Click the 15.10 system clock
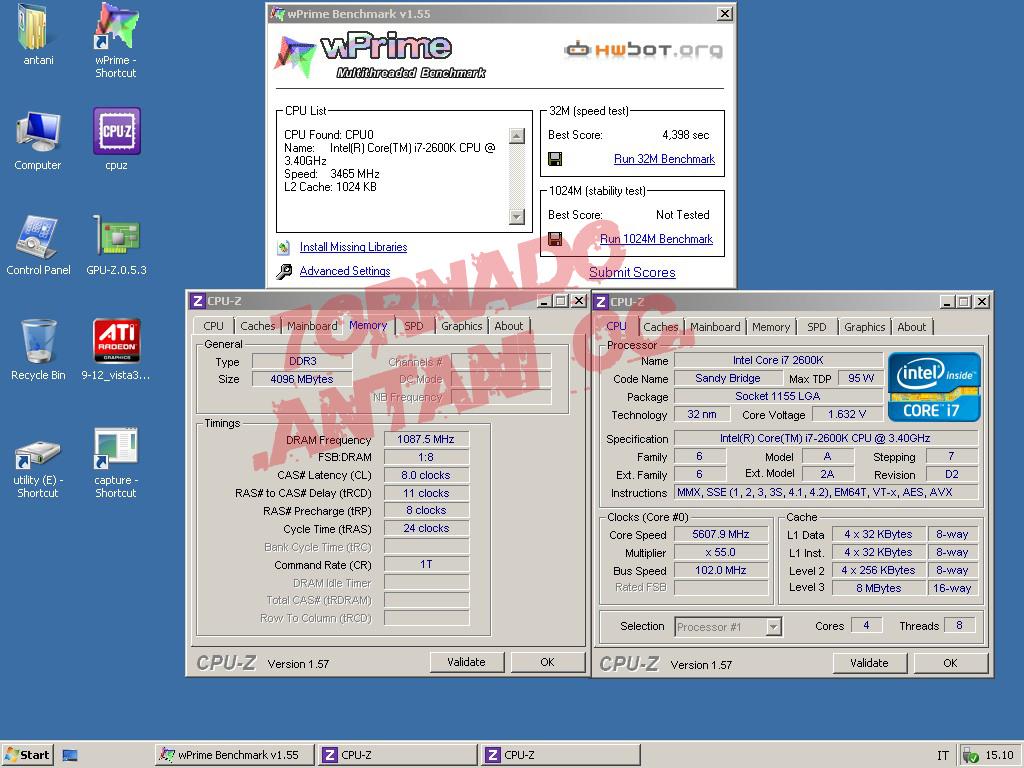This screenshot has width=1024, height=768. (x=999, y=756)
